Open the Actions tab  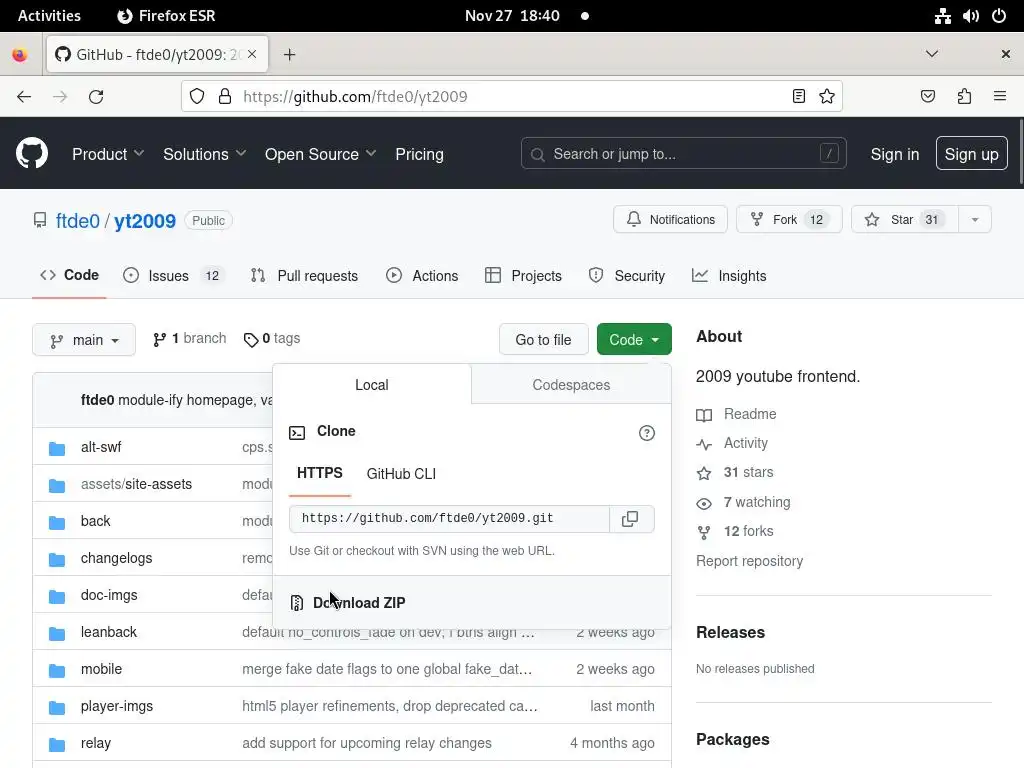coord(422,276)
